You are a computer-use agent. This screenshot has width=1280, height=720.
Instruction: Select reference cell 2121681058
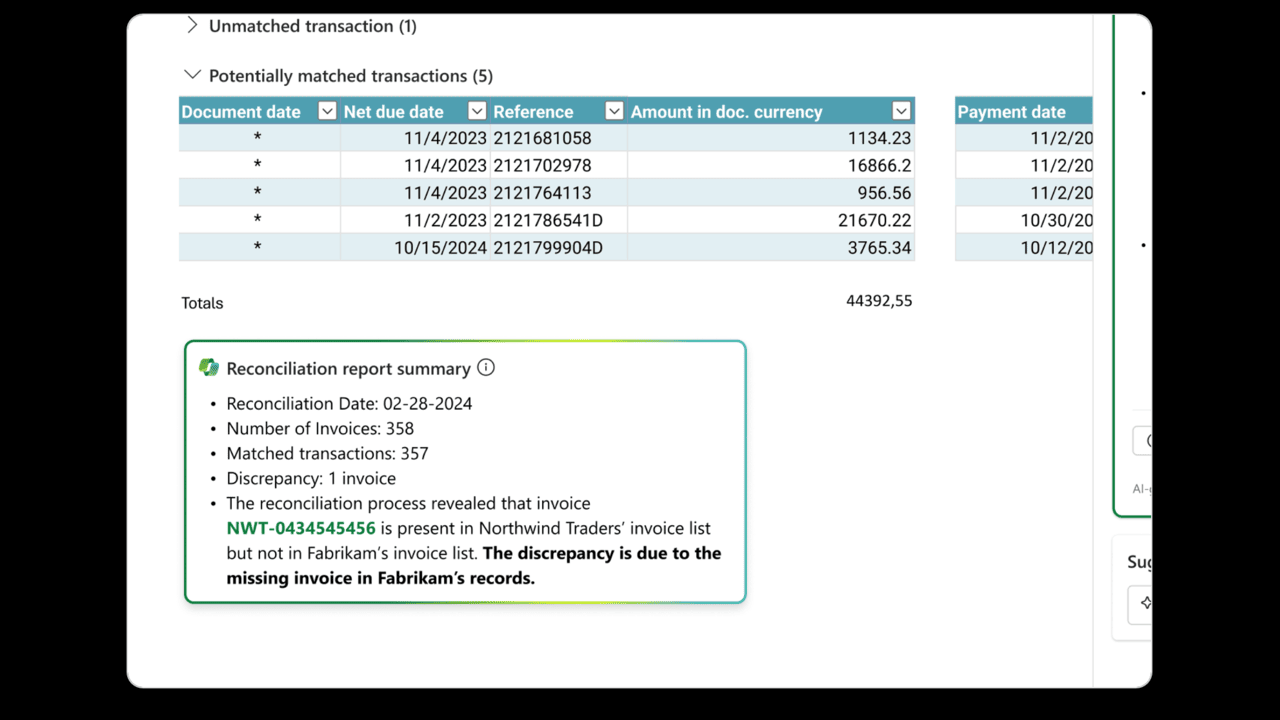[x=559, y=138]
